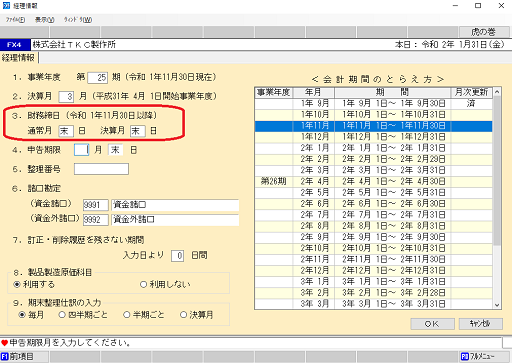This screenshot has width=512, height=363.
Task: Select the 3年 2月 row ending 2月28日
Action: tap(374, 293)
